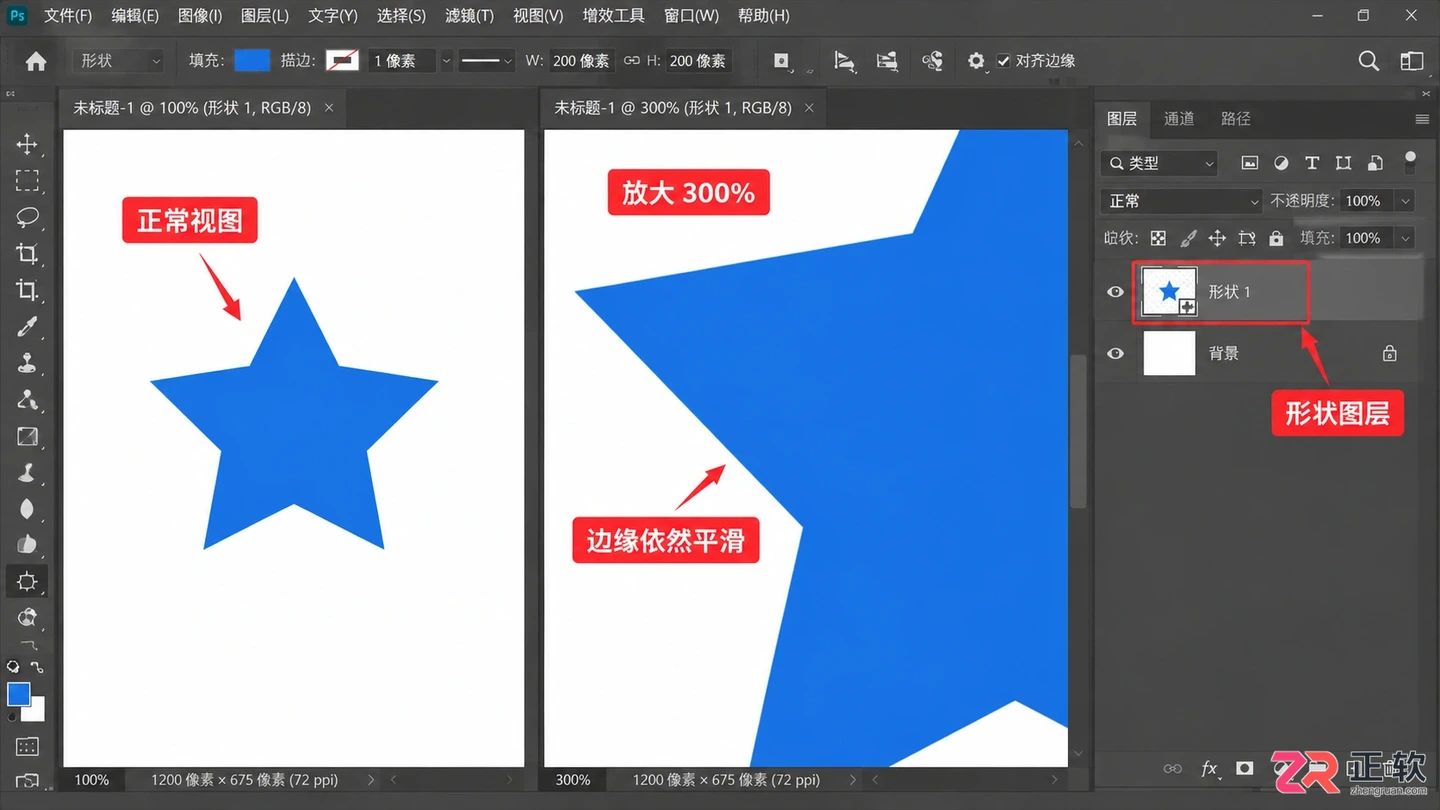Select the Move tool

click(27, 144)
